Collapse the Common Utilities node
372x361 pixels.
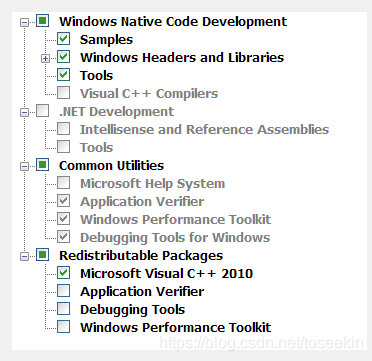pos(24,167)
